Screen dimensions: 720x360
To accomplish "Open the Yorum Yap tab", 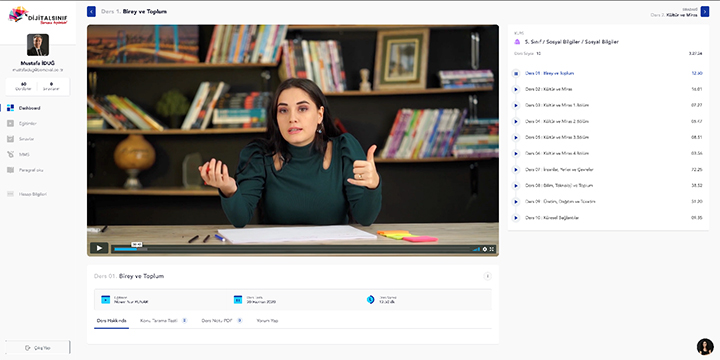I will (267, 321).
